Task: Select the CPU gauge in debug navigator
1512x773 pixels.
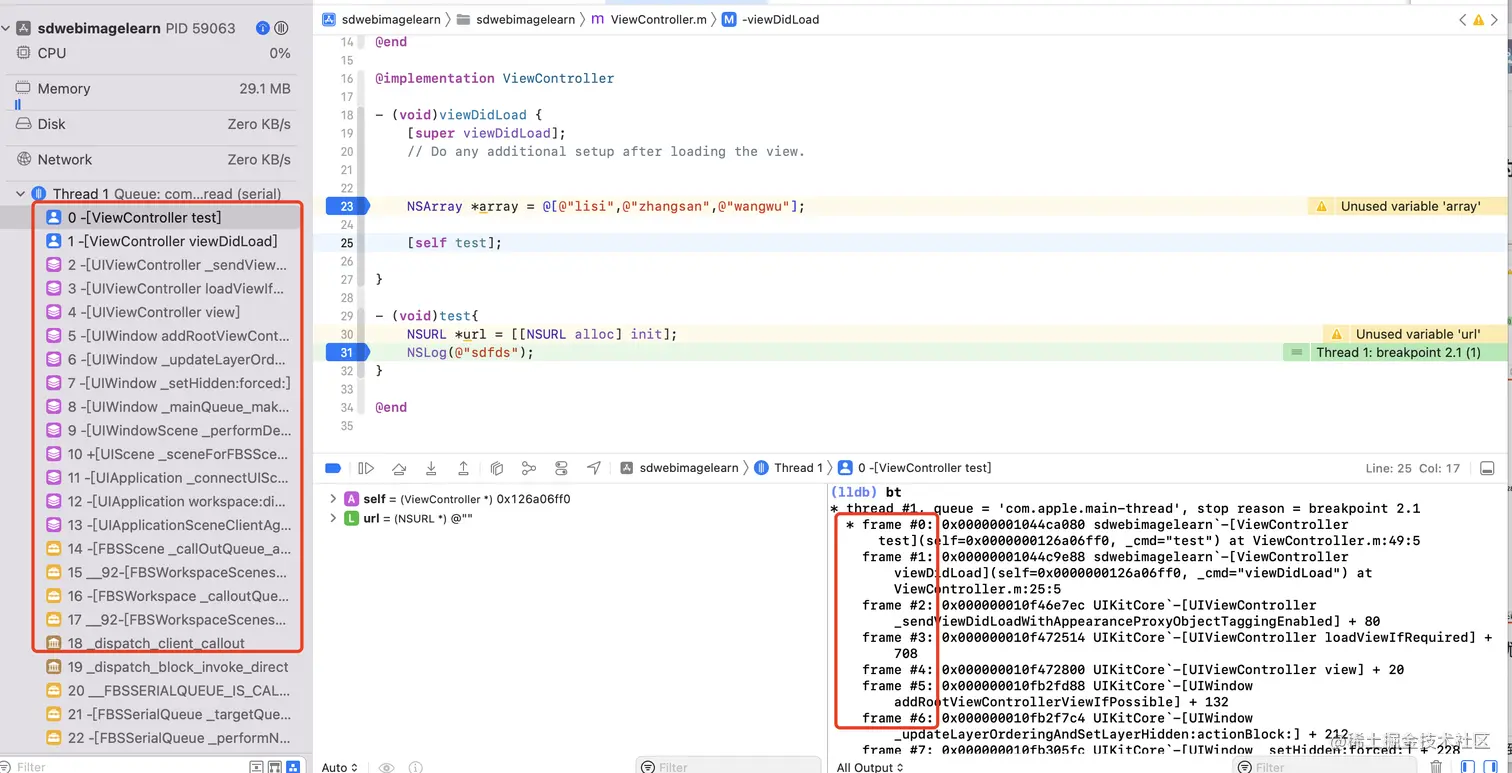Action: (154, 53)
